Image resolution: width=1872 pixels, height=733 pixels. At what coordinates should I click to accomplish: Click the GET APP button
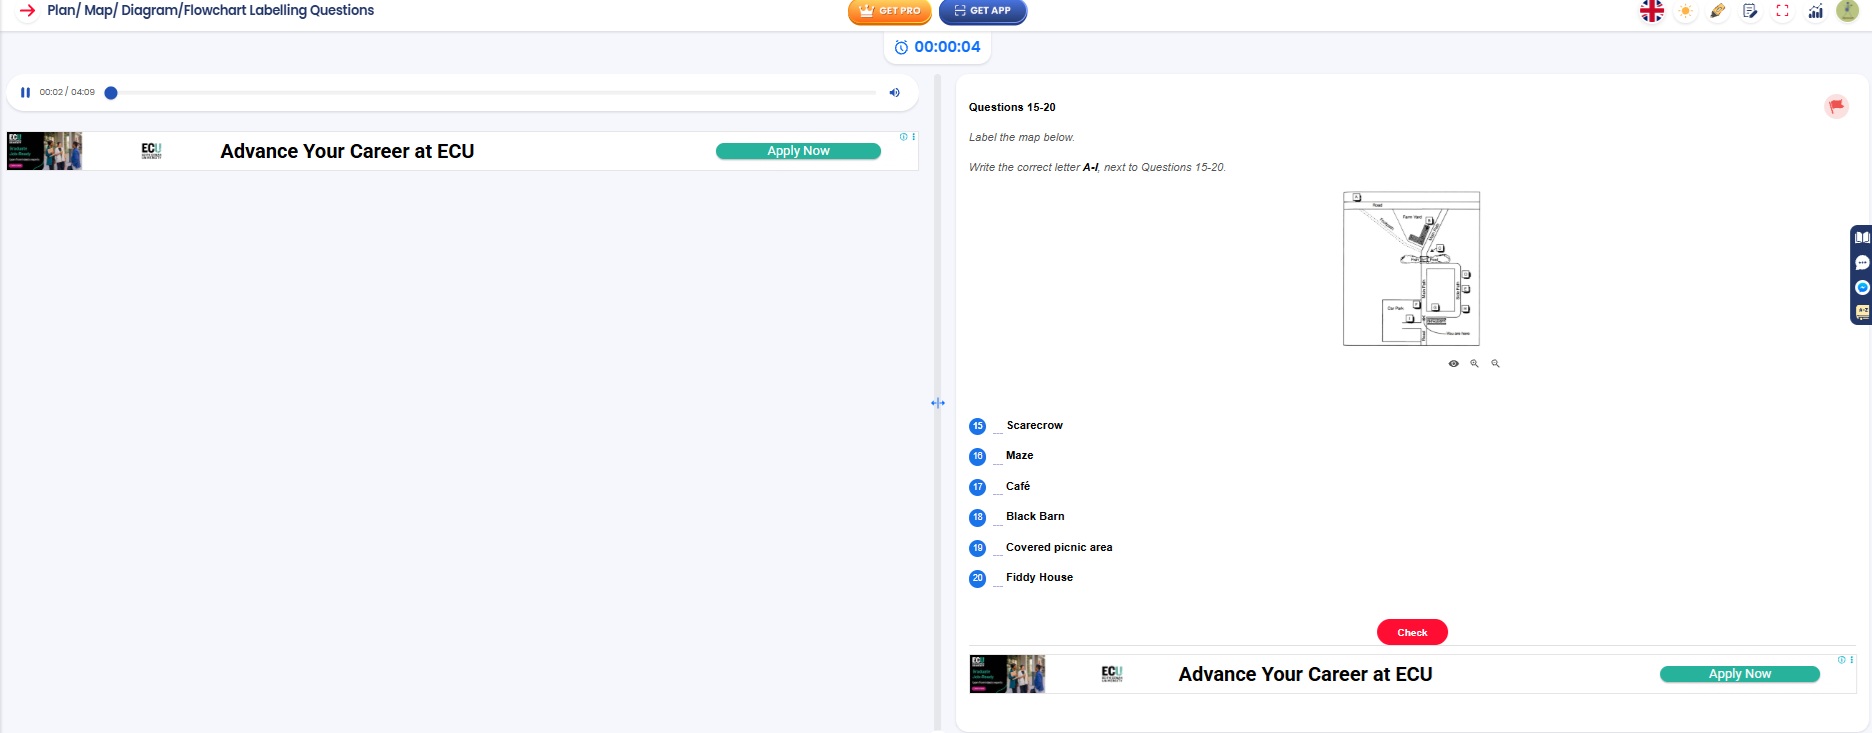click(x=982, y=11)
